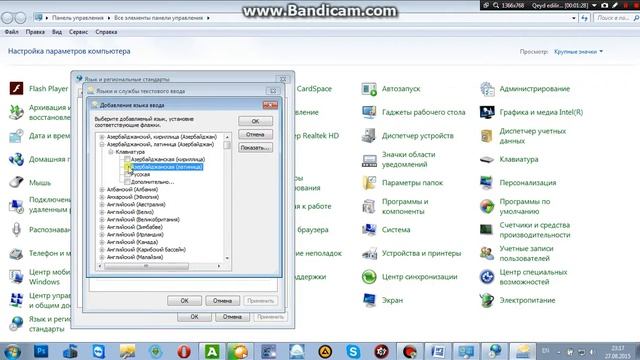Open the Мышь (Mouse) settings icon
Screen dimensions: 640x360
tap(30, 182)
